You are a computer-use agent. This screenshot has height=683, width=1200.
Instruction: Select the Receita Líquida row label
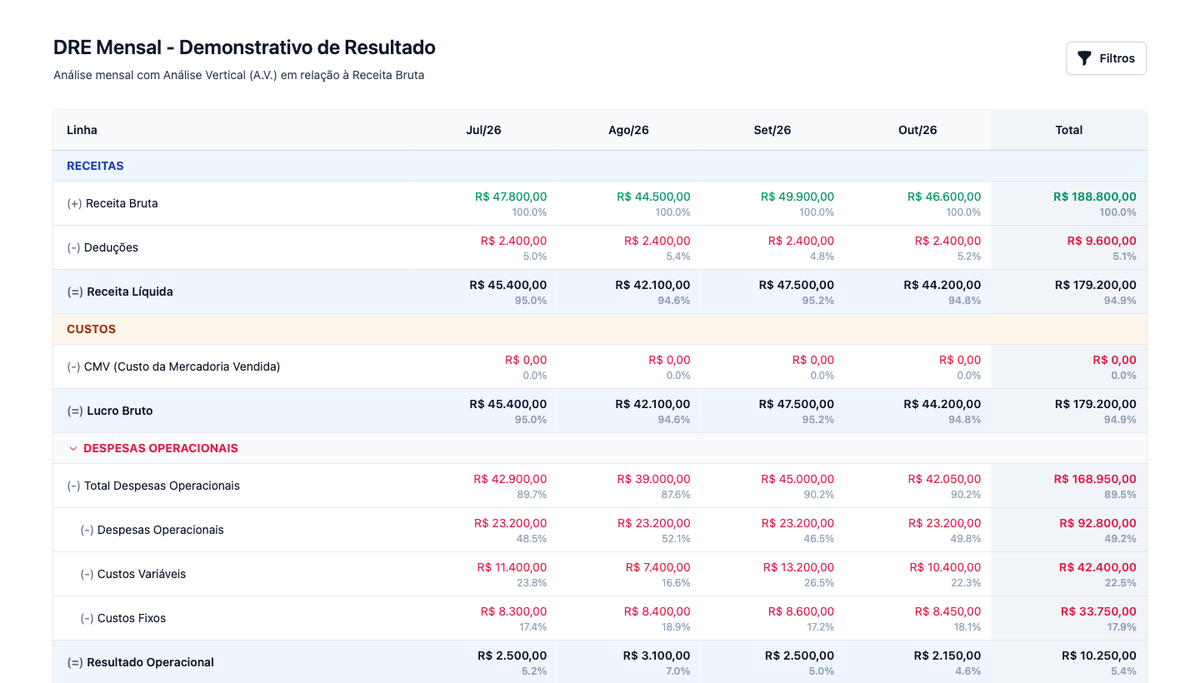[120, 292]
